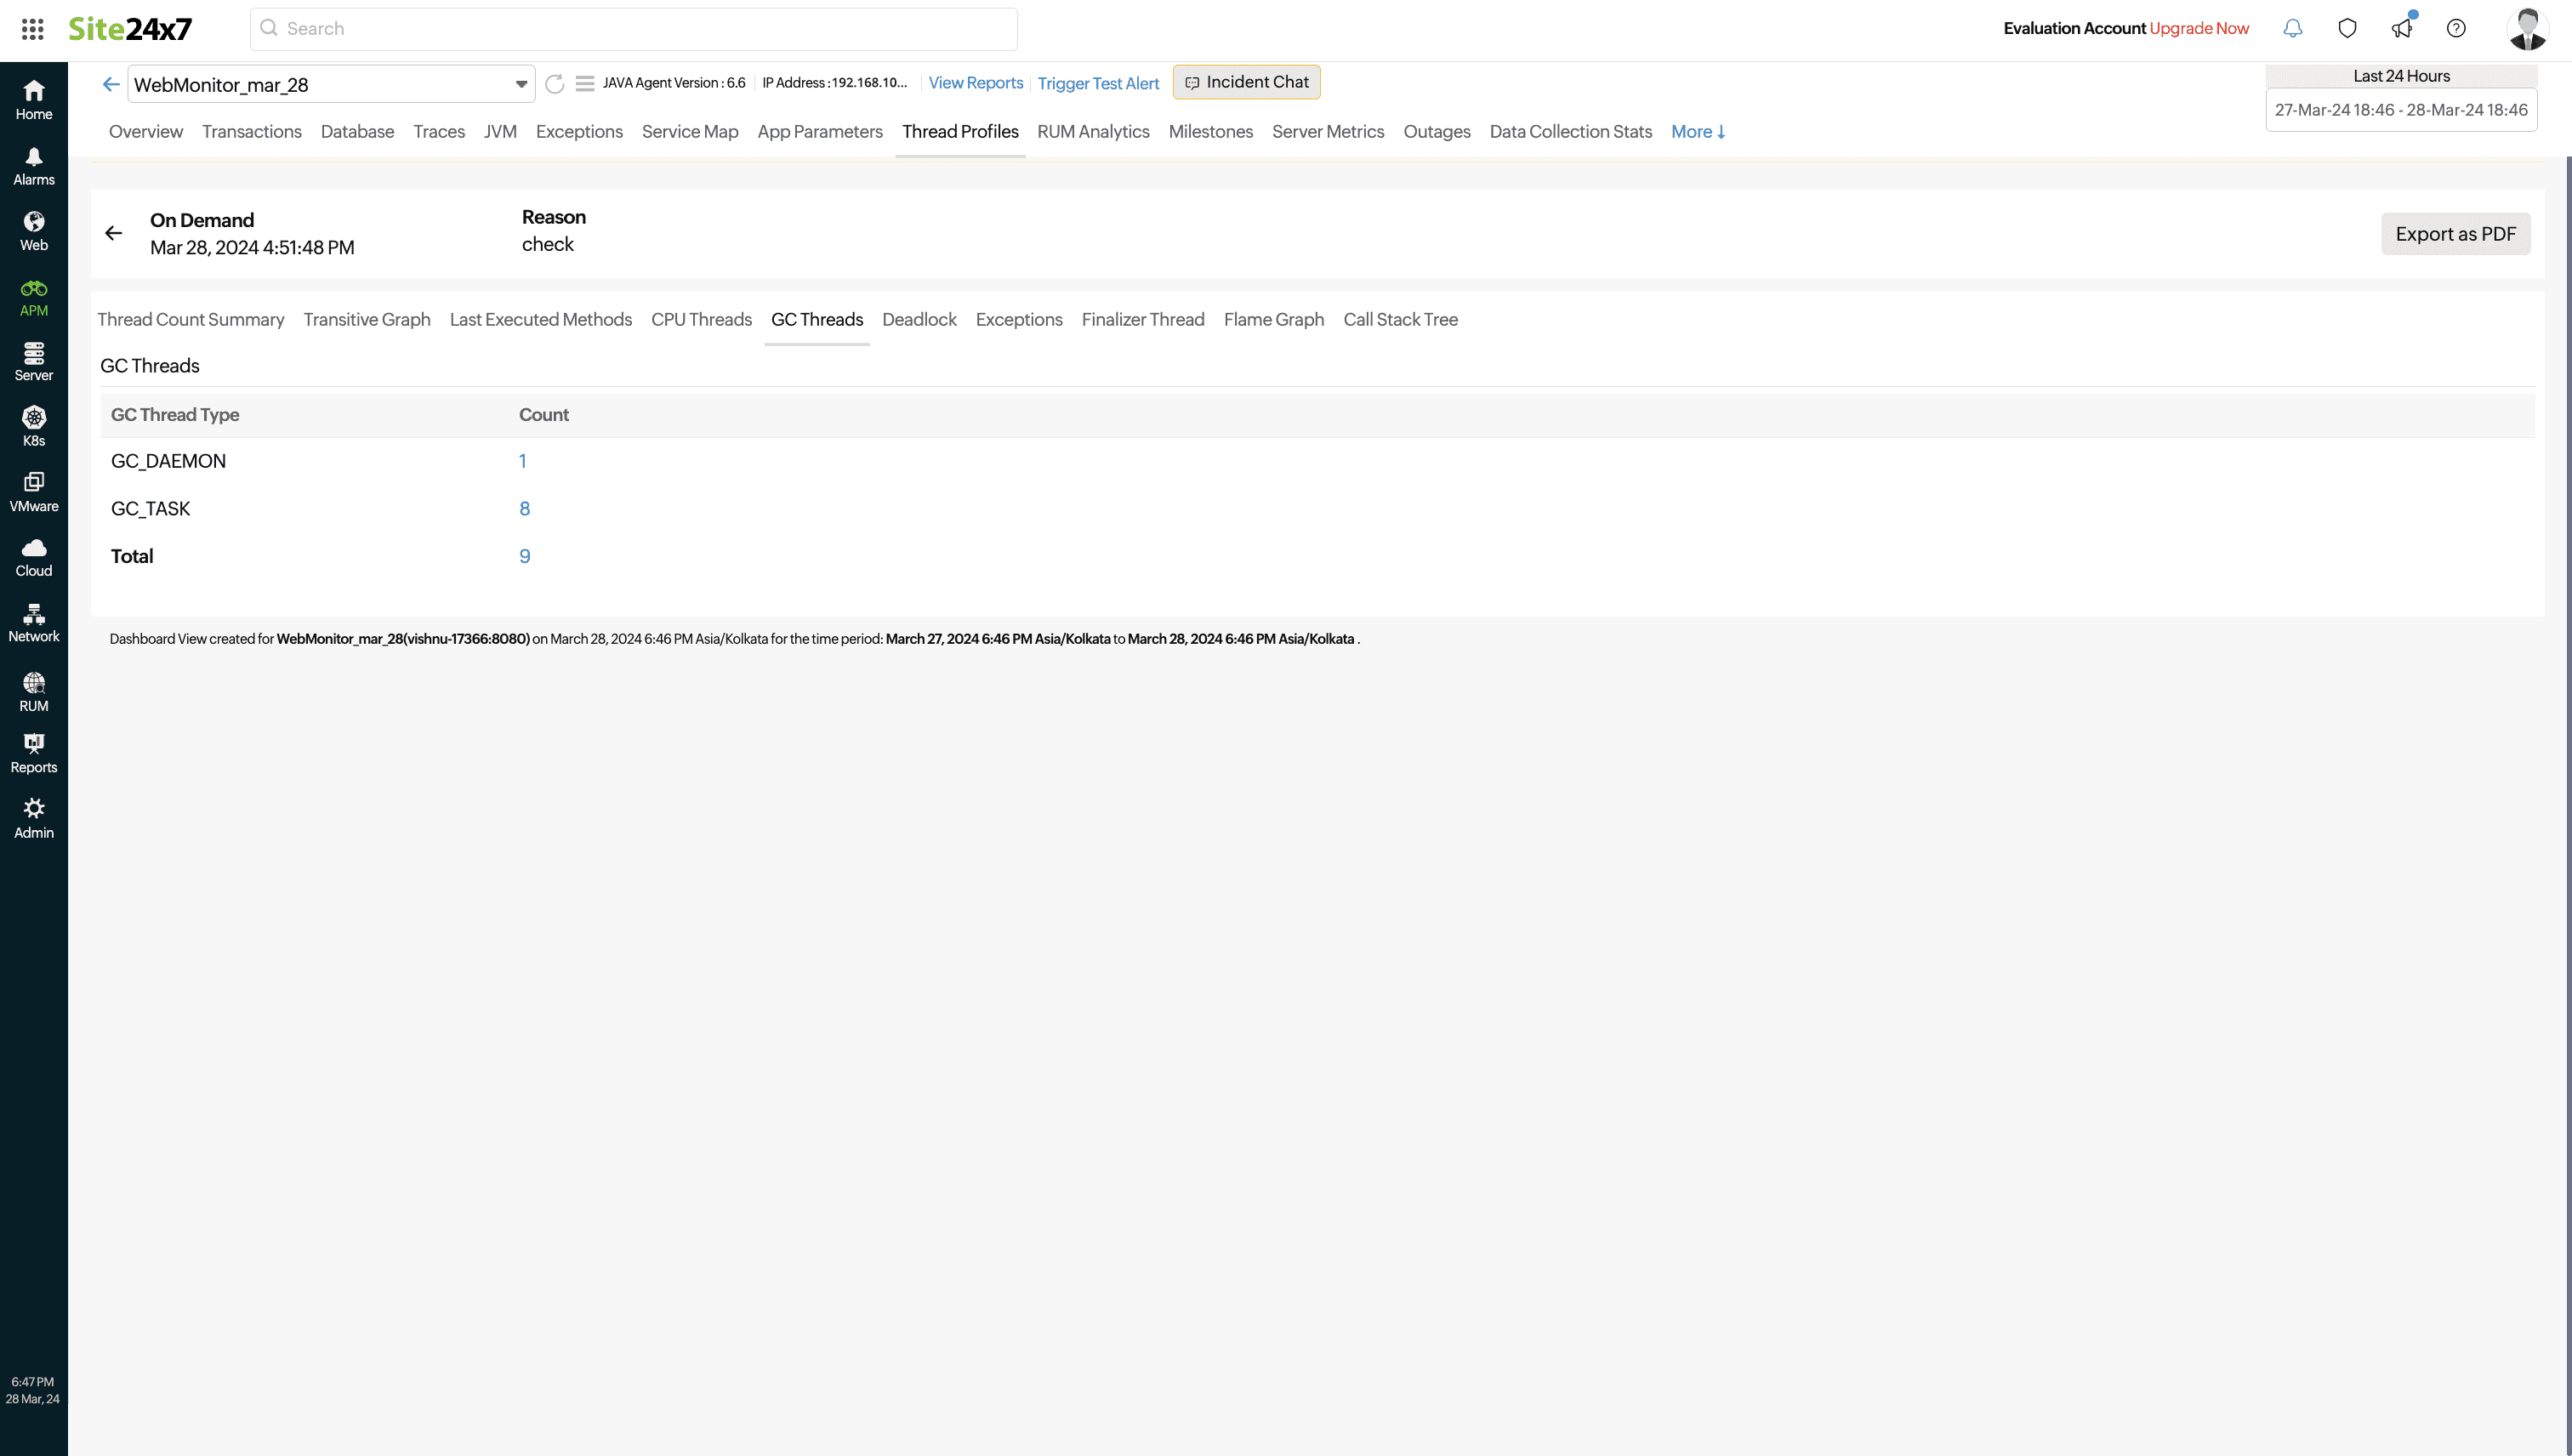Open the apps grid launcher icon
This screenshot has width=2572, height=1456.
click(32, 29)
